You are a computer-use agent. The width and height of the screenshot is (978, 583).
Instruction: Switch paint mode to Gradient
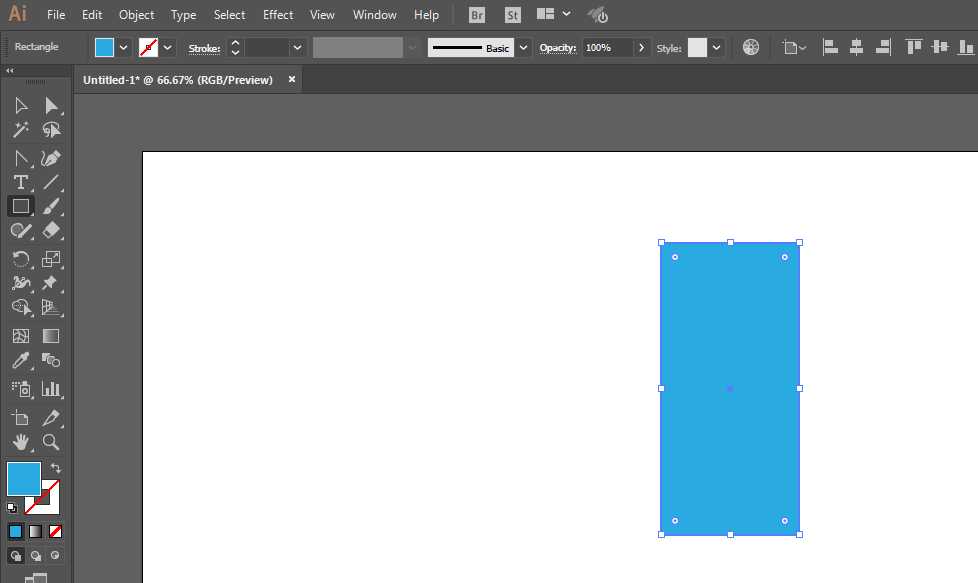coord(36,531)
